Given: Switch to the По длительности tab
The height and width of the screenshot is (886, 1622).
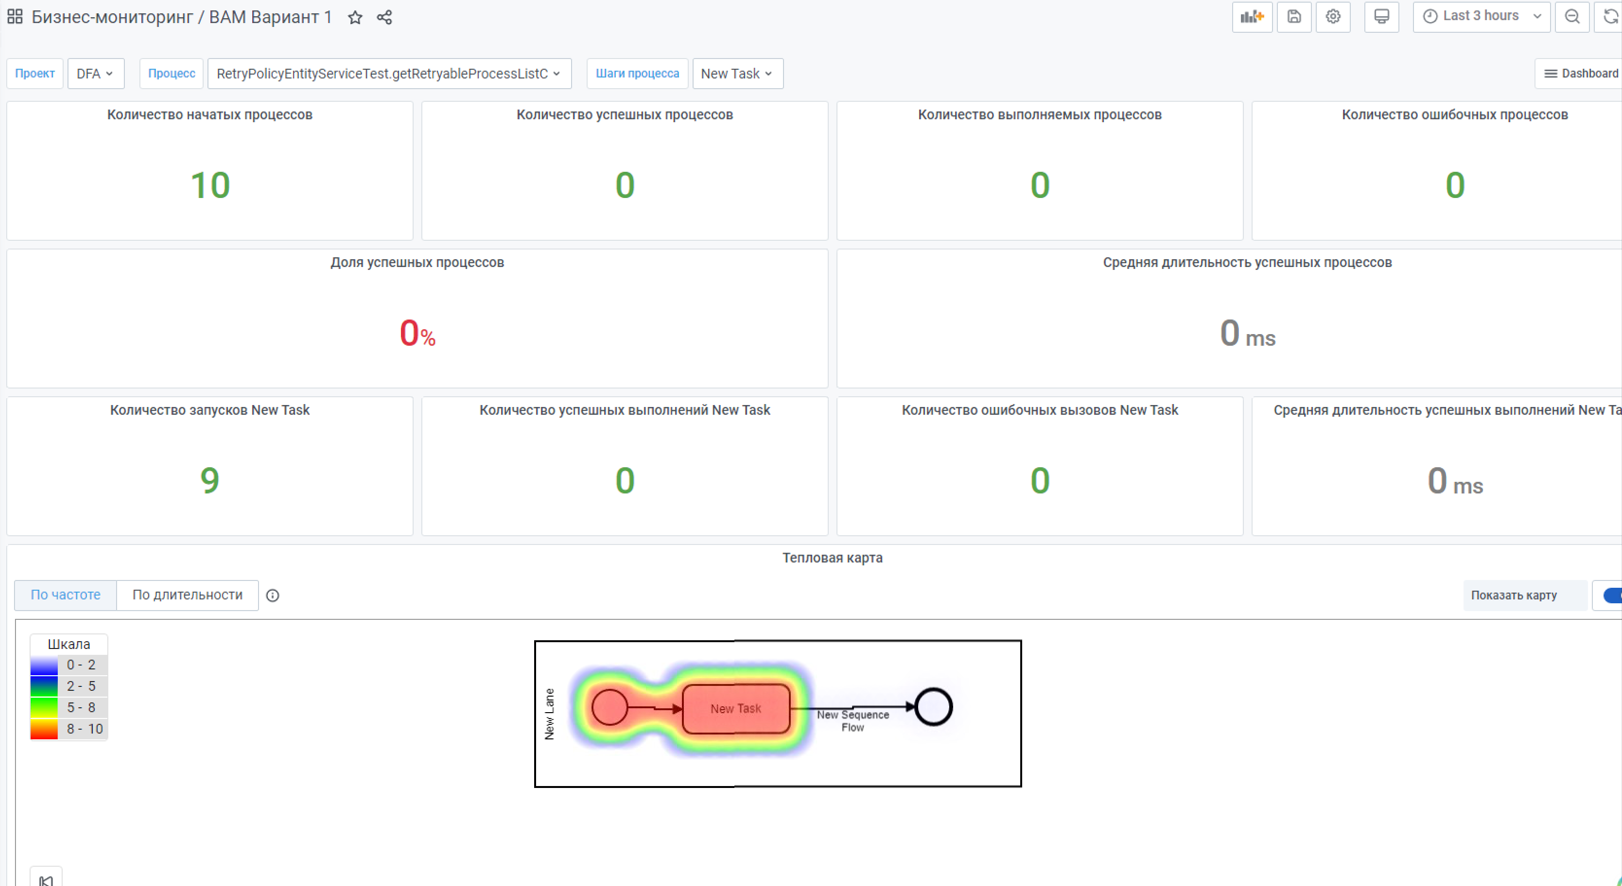Looking at the screenshot, I should [x=187, y=595].
